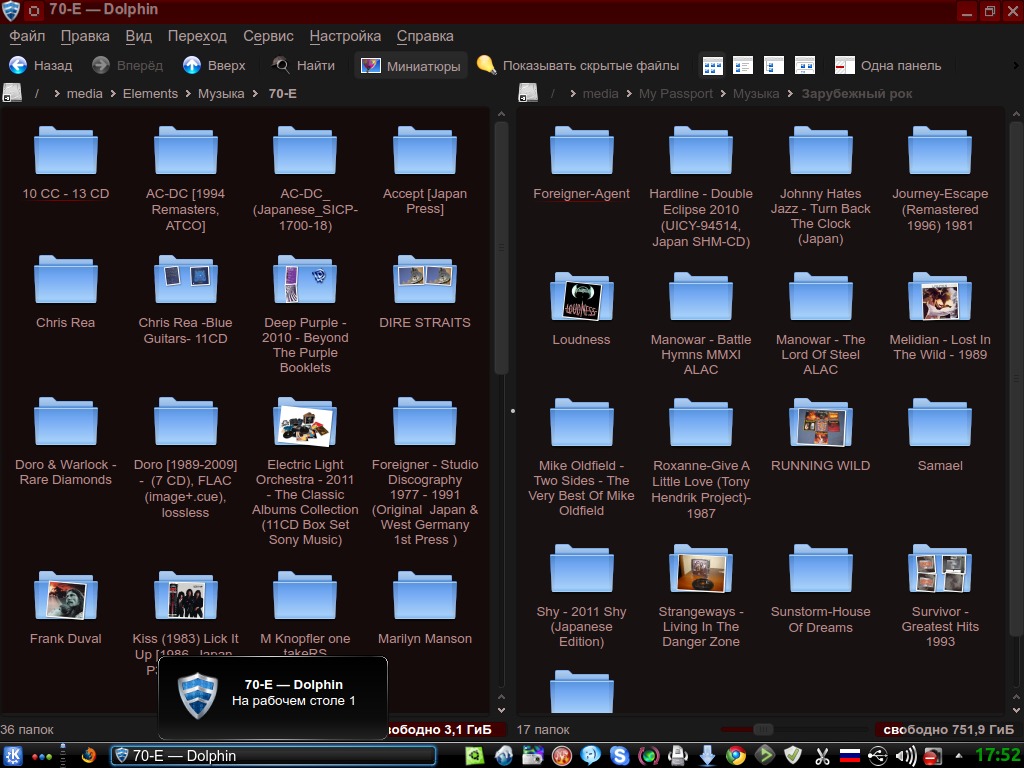The image size is (1024, 768).
Task: Switch to icons view mode
Action: [x=712, y=65]
